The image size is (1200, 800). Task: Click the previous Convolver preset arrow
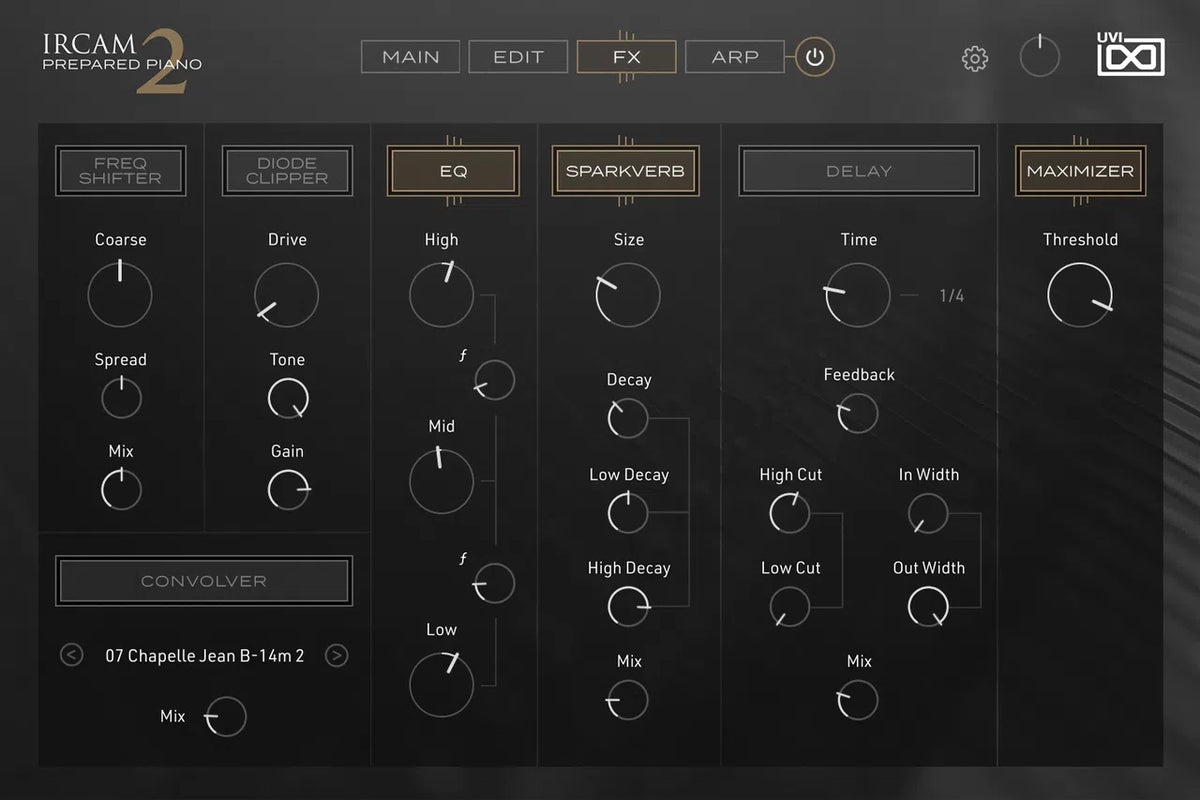tap(71, 655)
